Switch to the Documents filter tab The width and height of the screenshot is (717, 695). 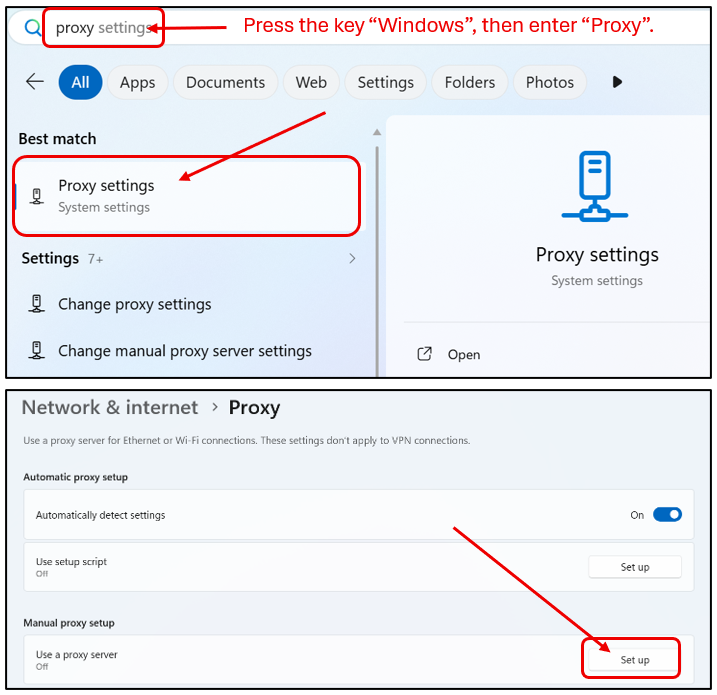[x=225, y=82]
